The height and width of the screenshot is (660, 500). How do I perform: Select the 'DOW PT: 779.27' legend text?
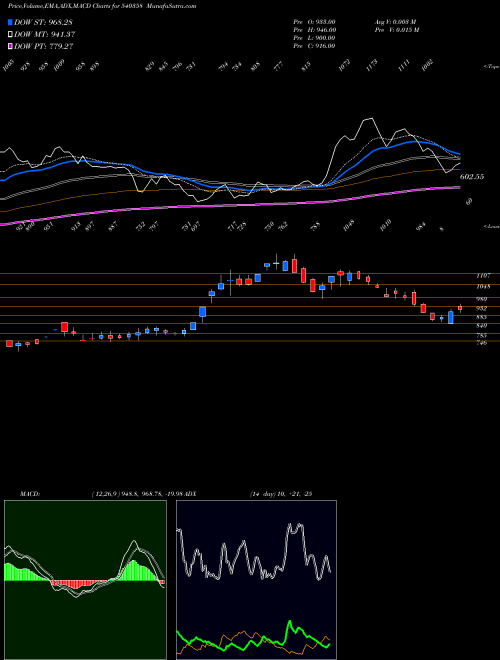pyautogui.click(x=44, y=46)
